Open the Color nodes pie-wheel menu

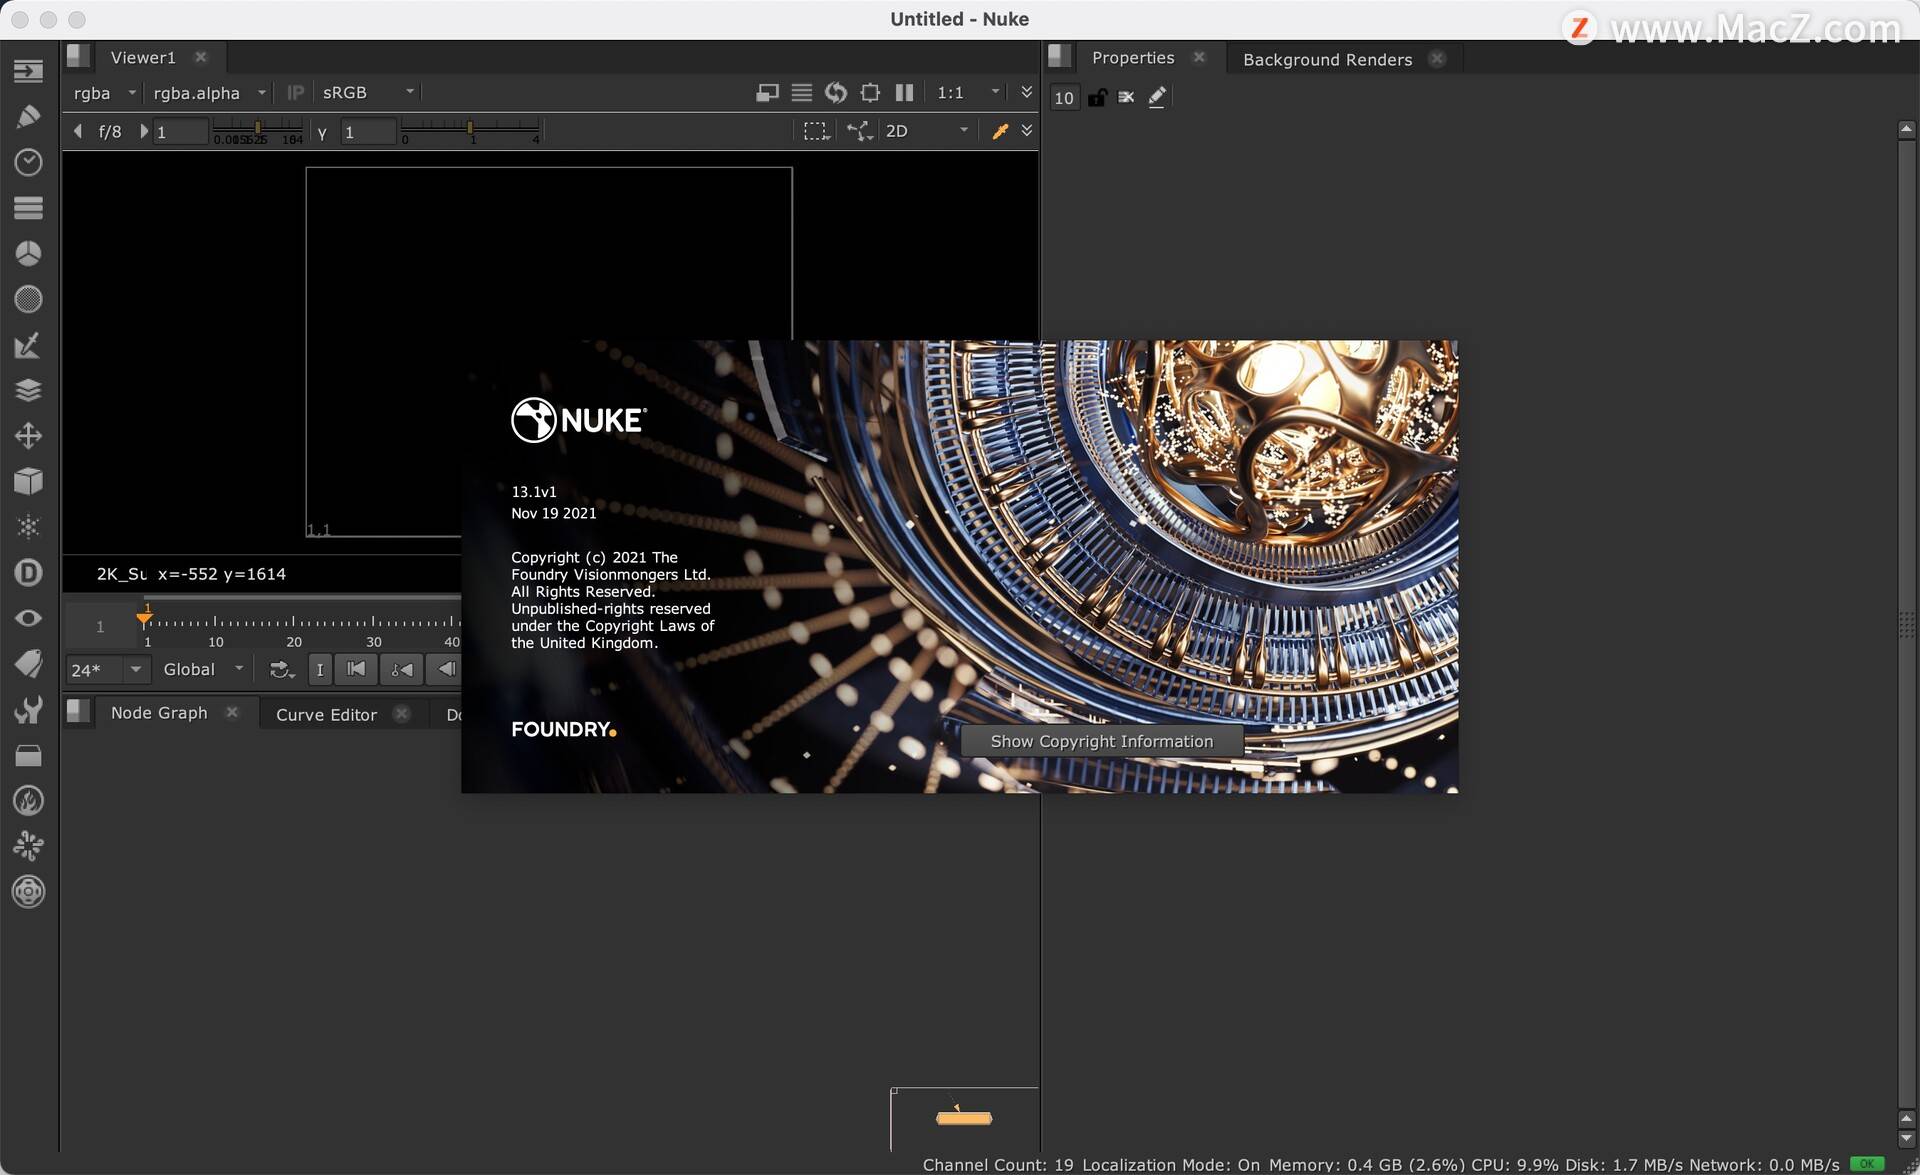pyautogui.click(x=28, y=253)
